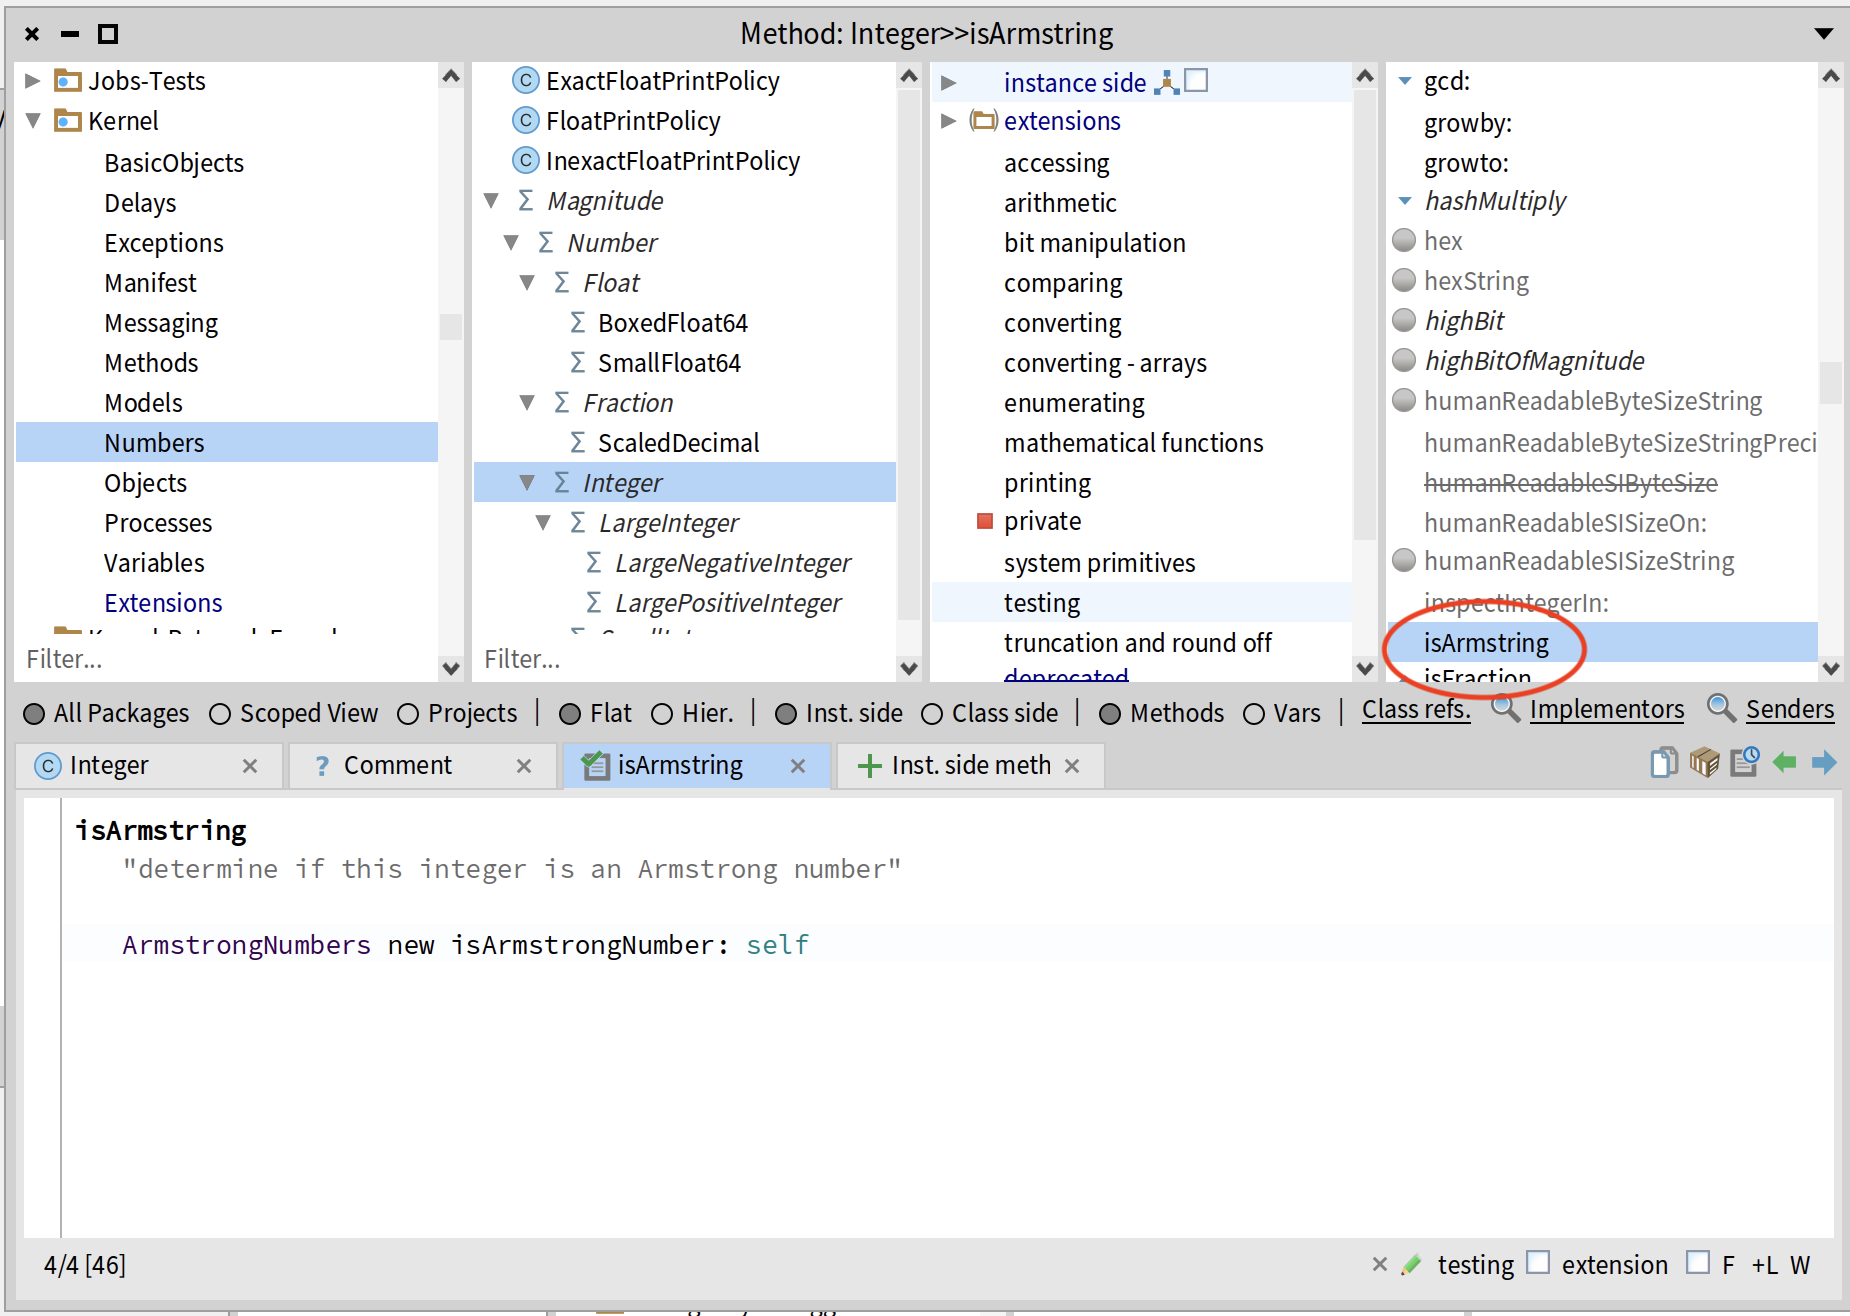Click the override arrow beside gcd:

1405,81
